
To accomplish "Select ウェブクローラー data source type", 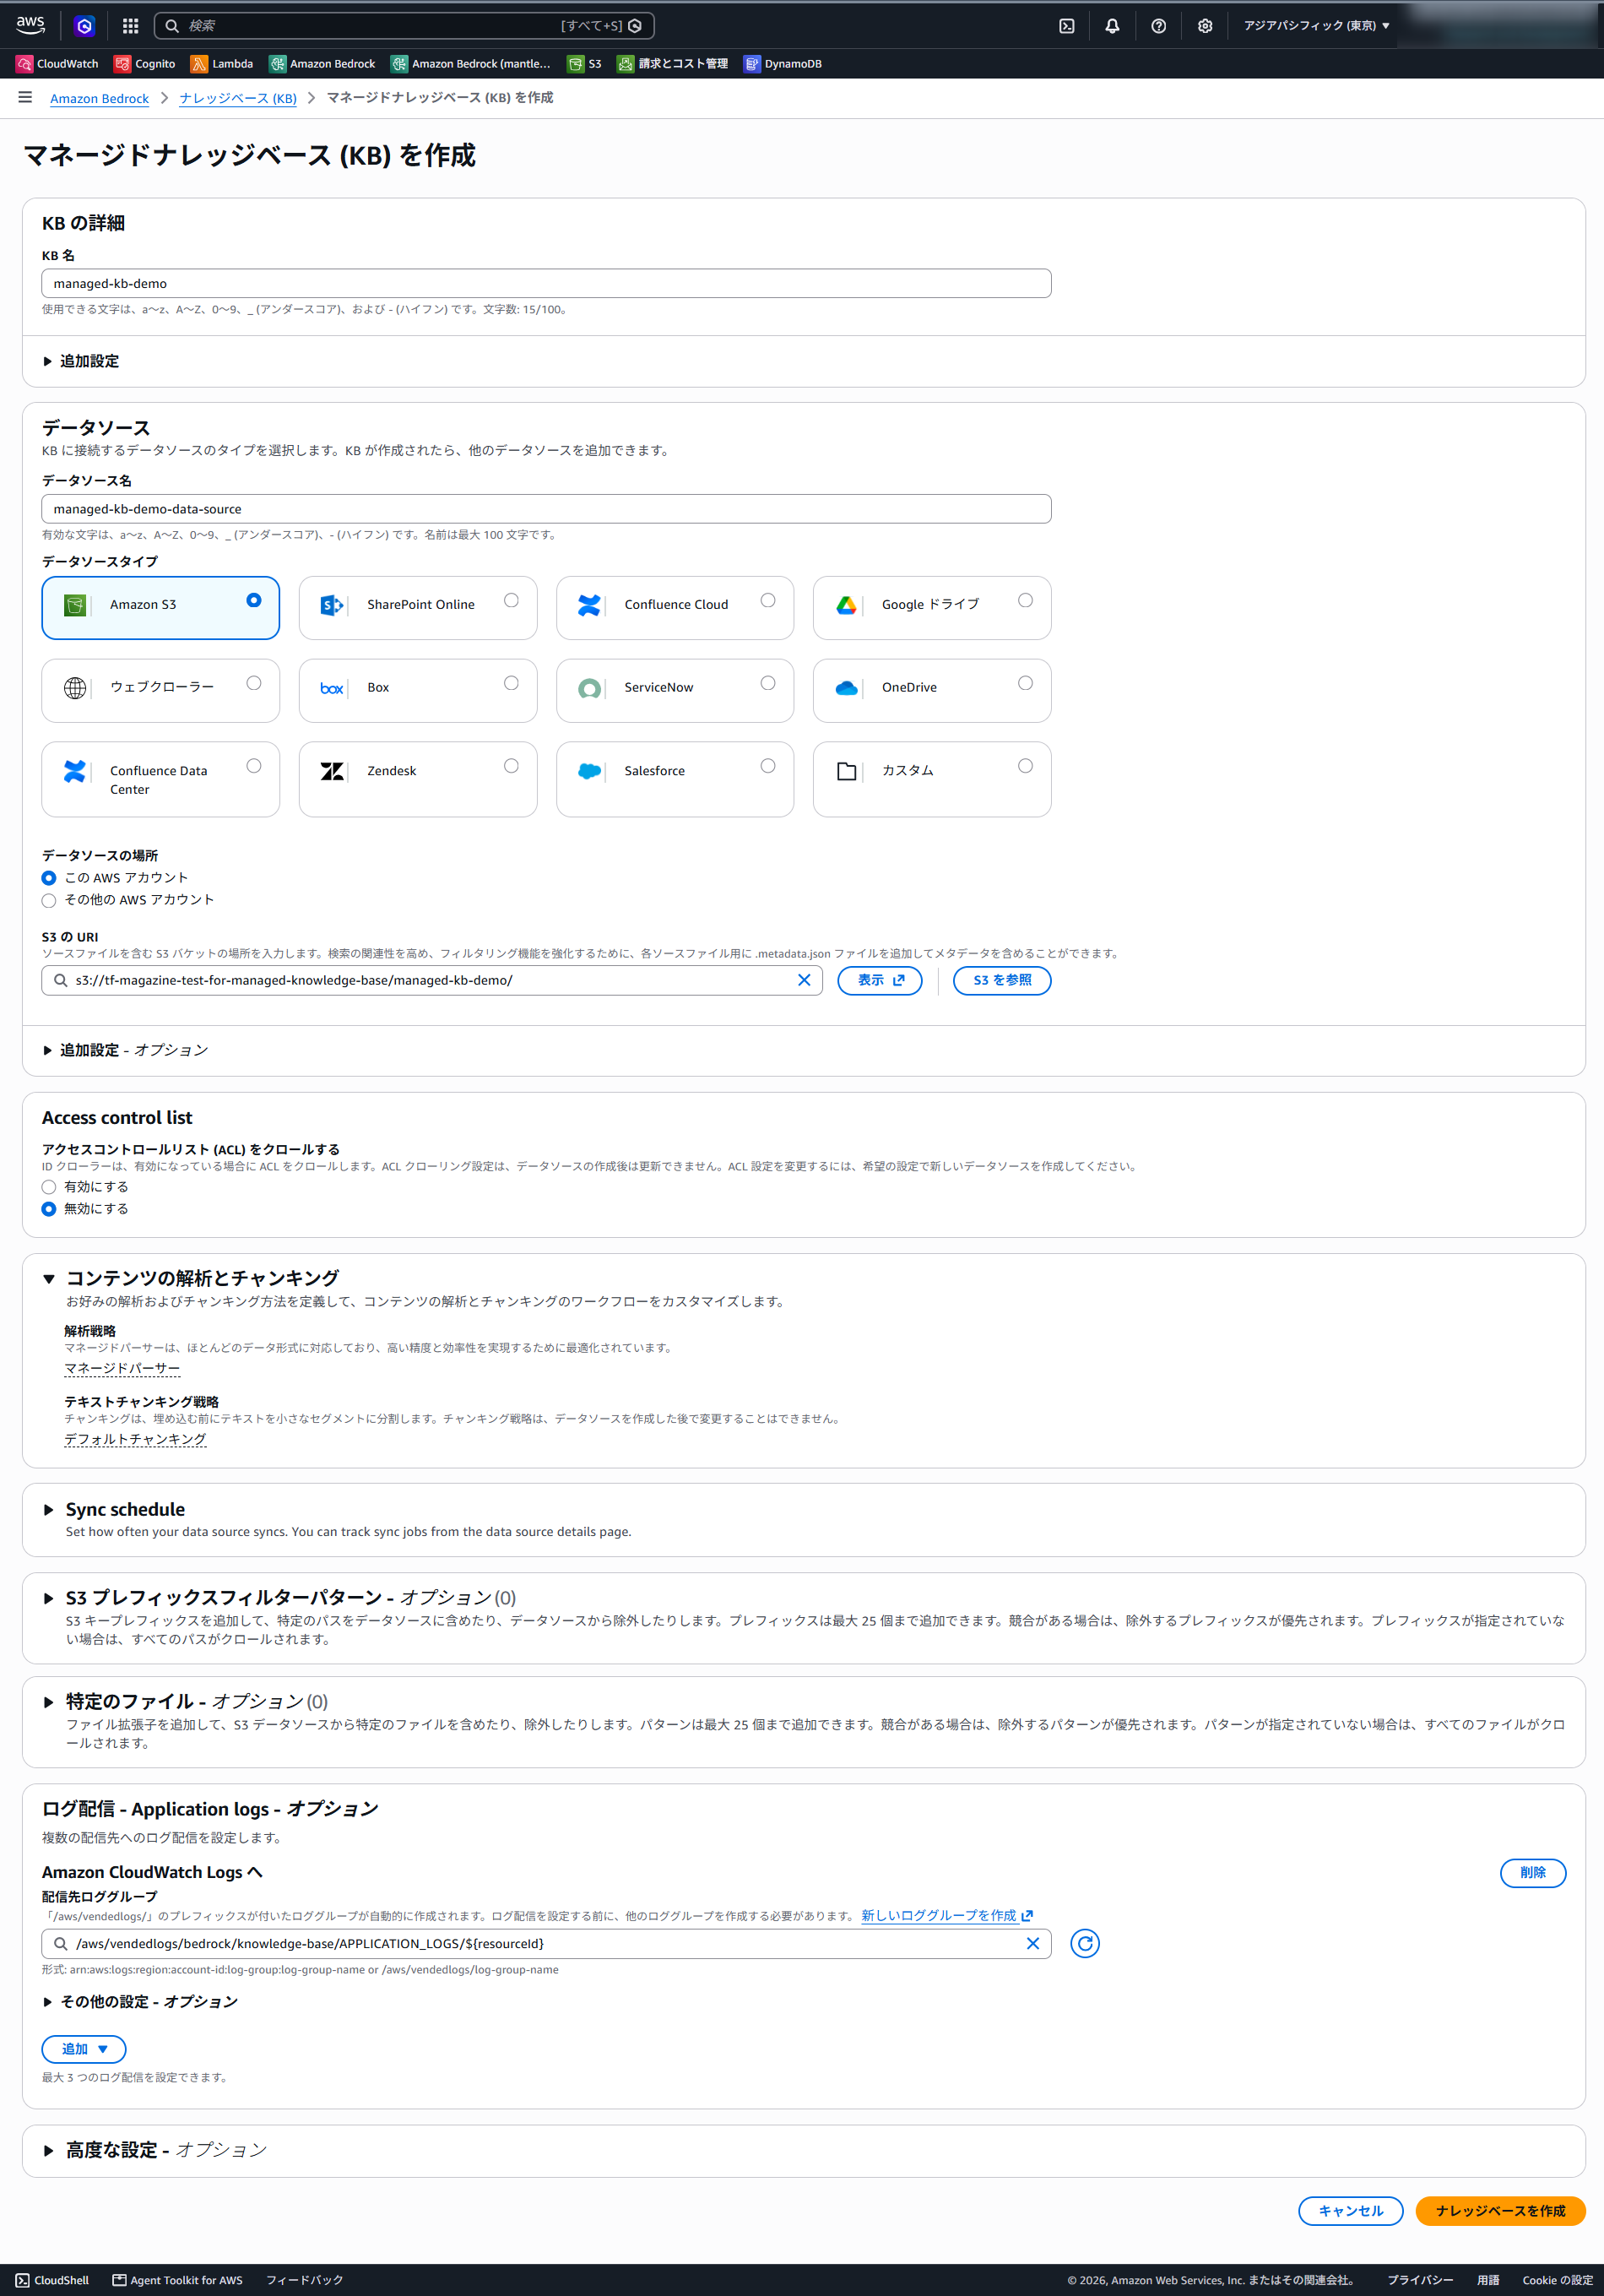I will (x=161, y=690).
